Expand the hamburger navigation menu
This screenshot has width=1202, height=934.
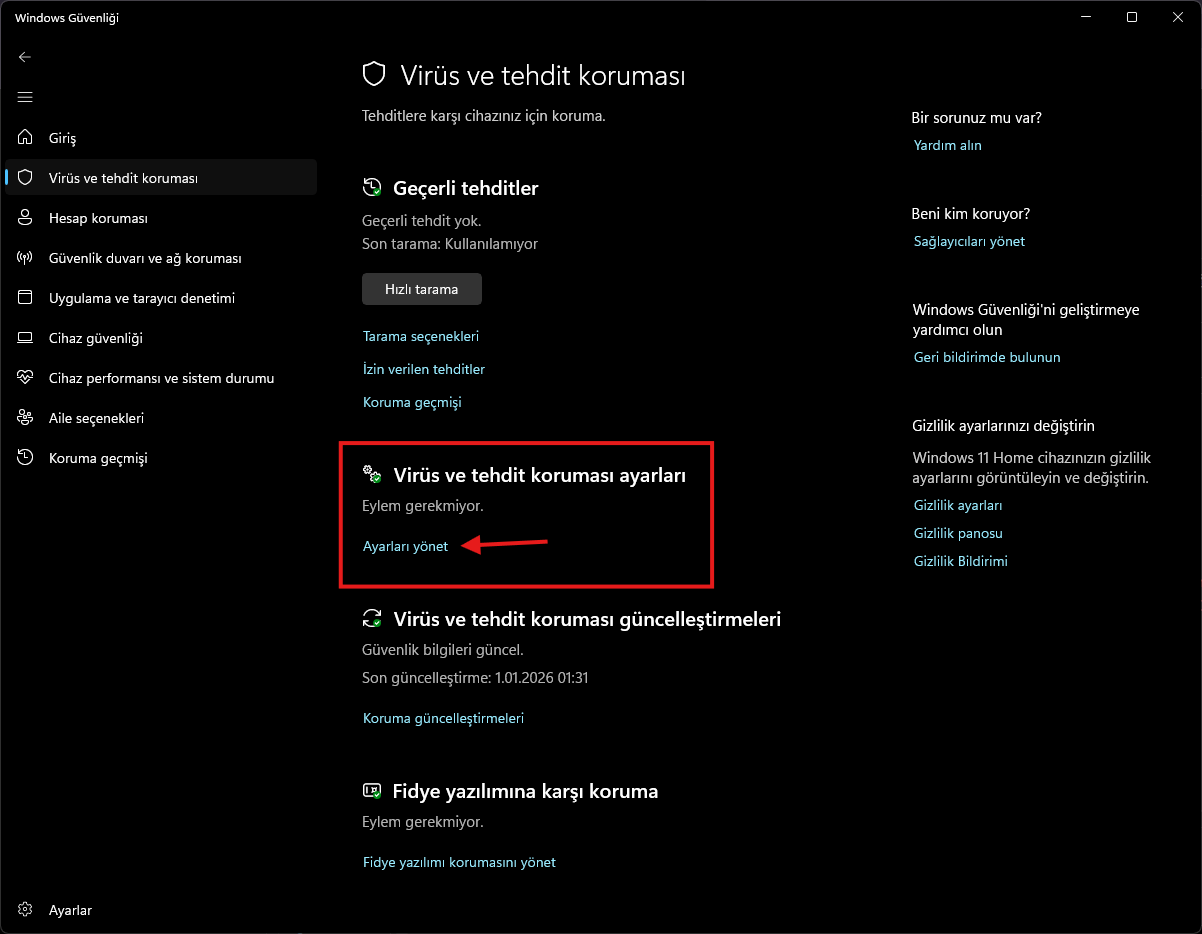tap(25, 97)
